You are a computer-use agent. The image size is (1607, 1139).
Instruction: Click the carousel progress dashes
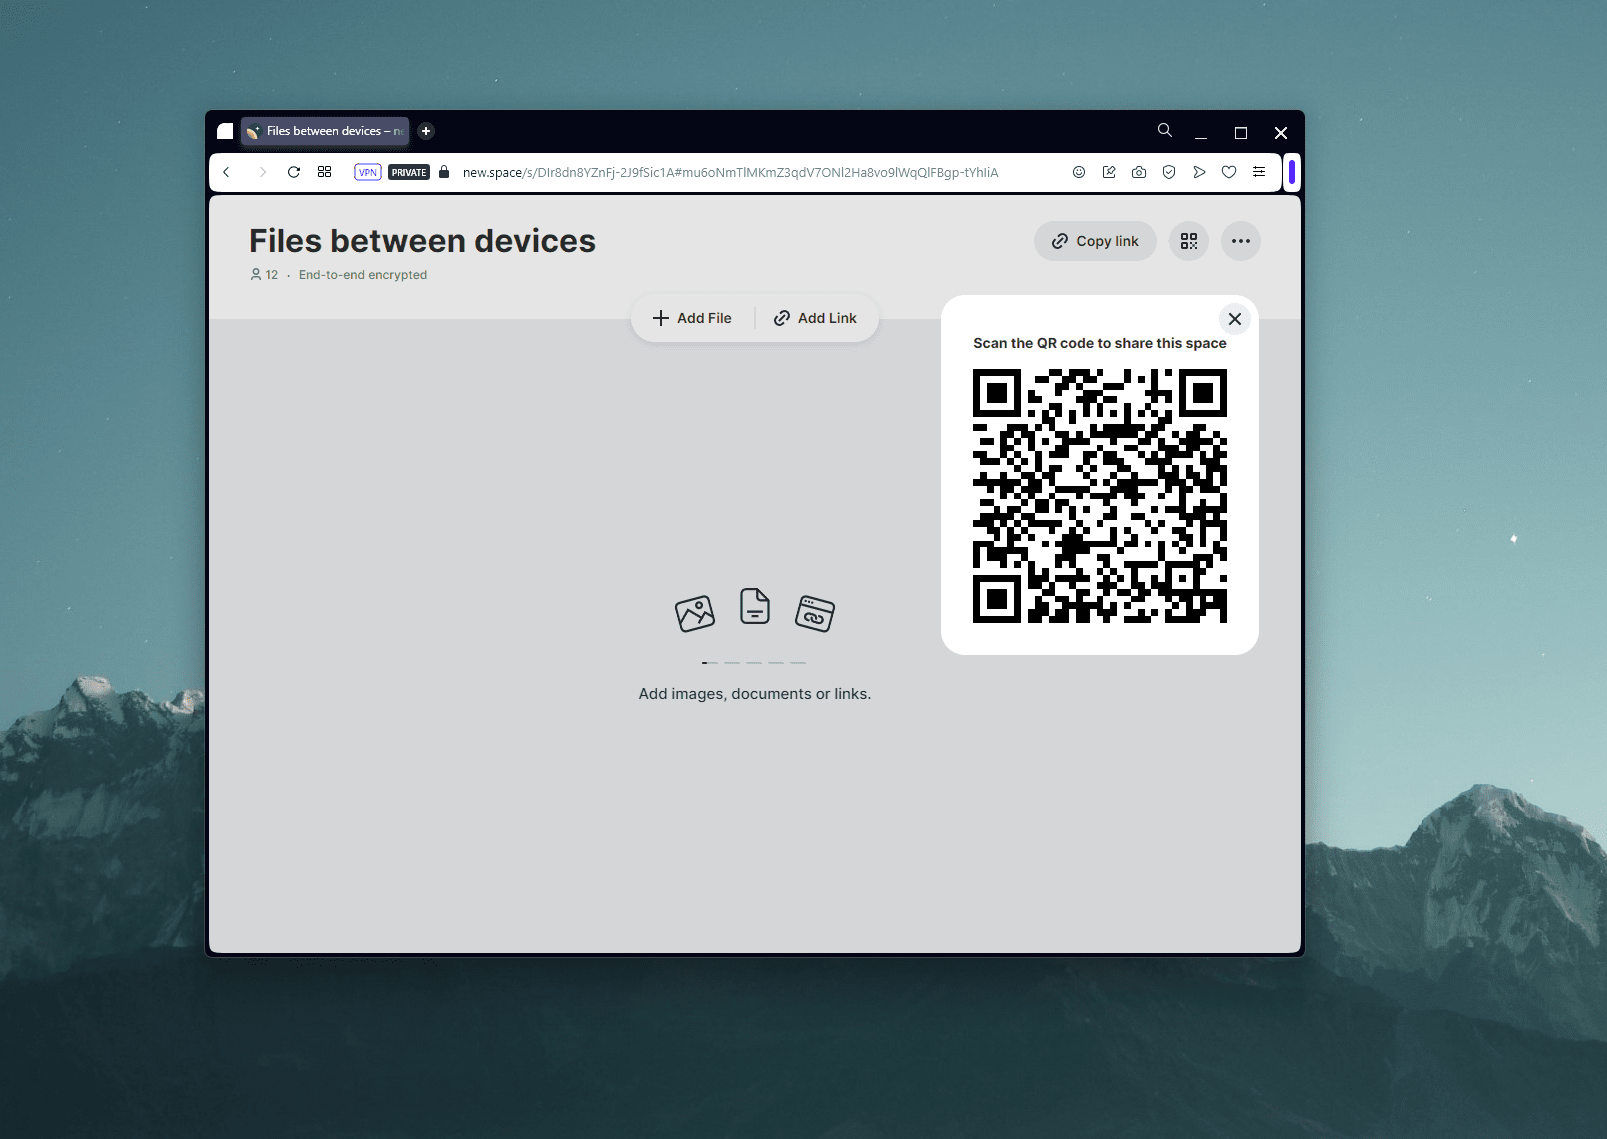(754, 663)
